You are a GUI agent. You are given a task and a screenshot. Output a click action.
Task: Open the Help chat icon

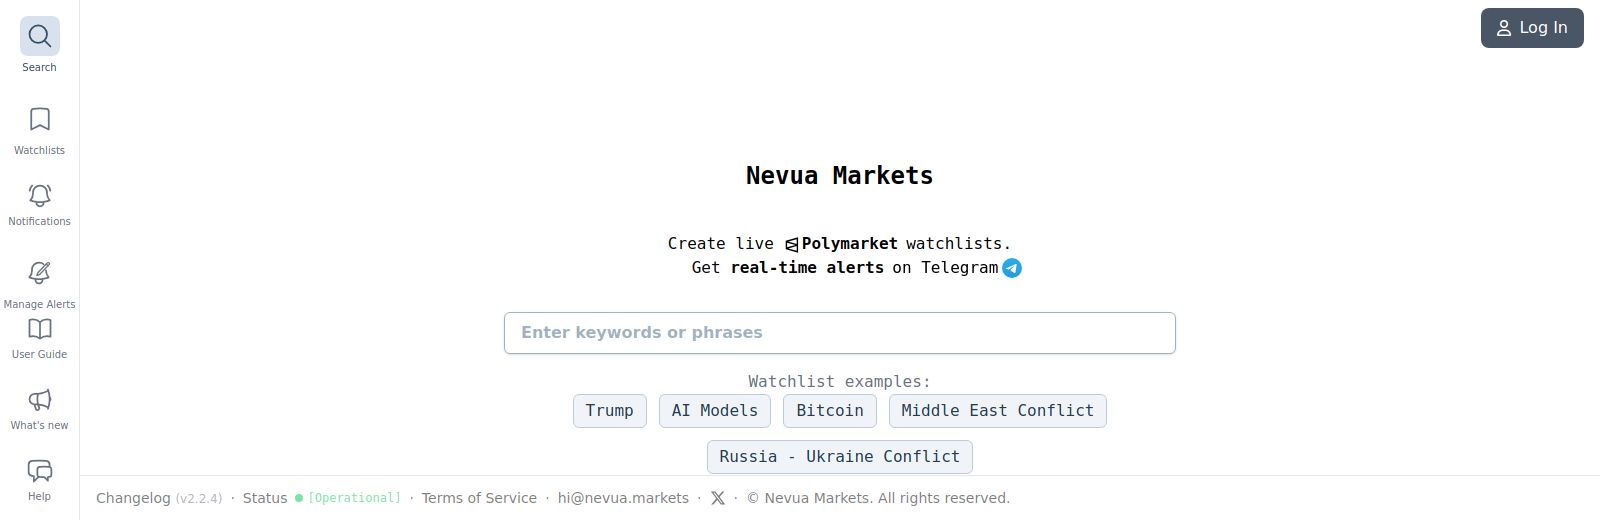[x=40, y=471]
